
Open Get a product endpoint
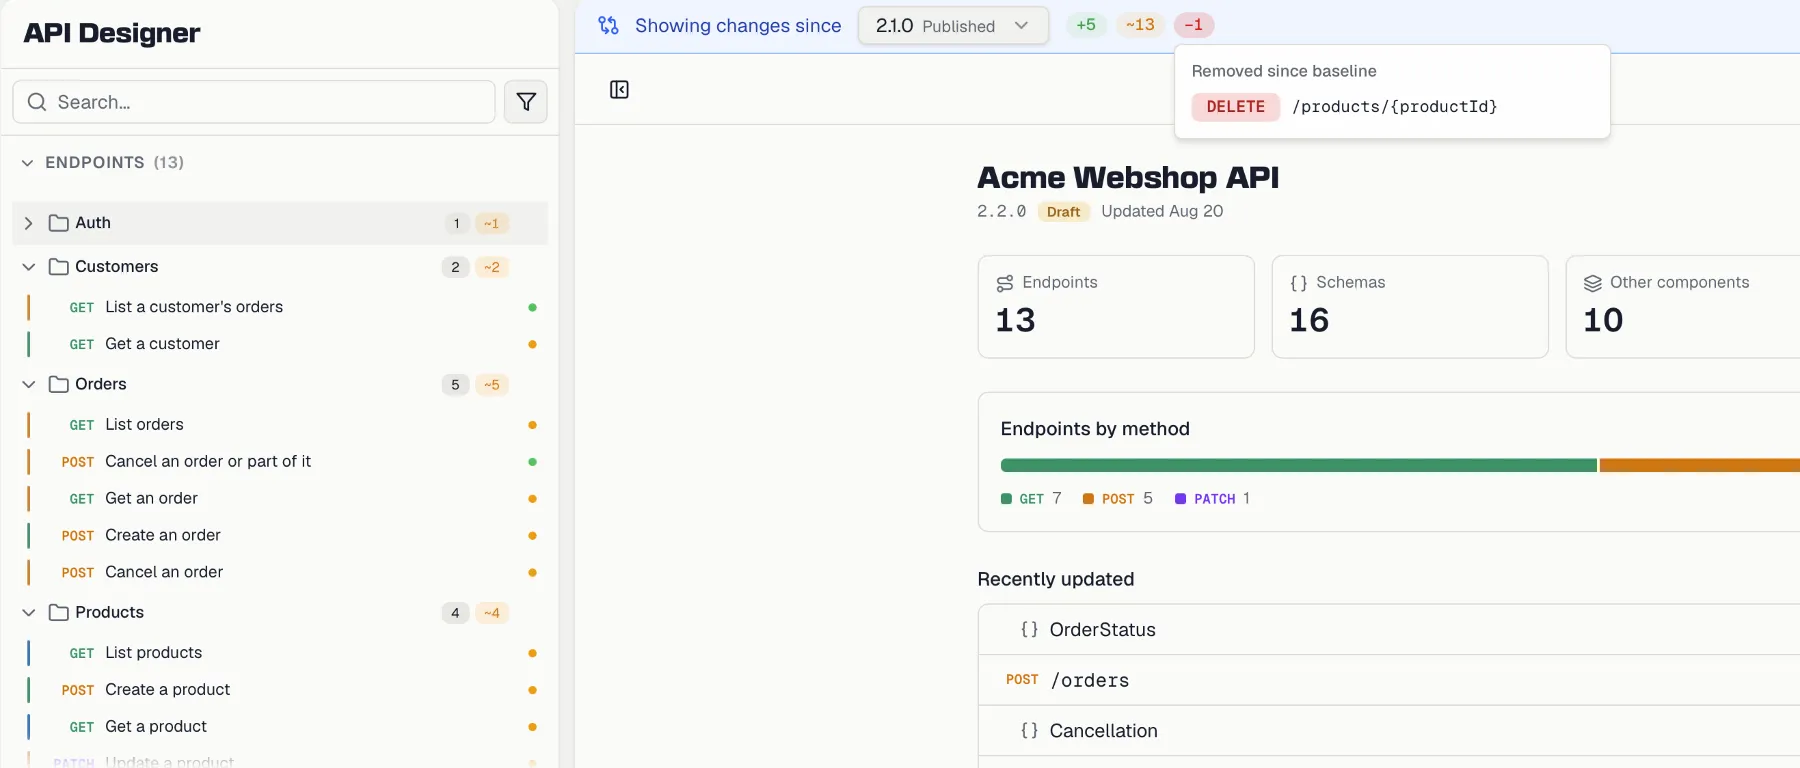point(282,727)
